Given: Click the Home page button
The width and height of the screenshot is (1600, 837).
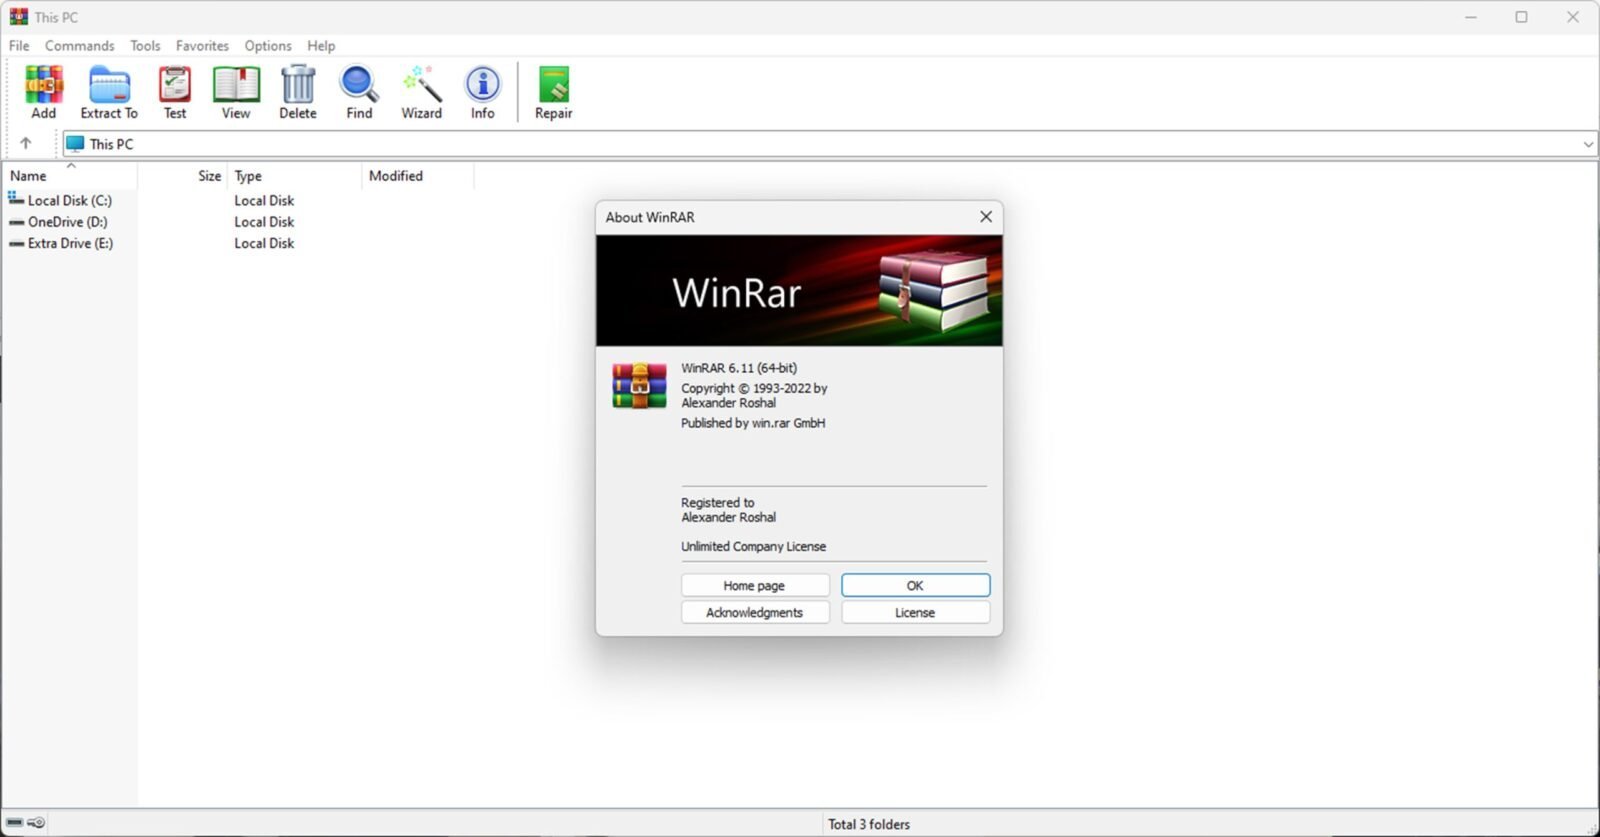Looking at the screenshot, I should tap(755, 586).
